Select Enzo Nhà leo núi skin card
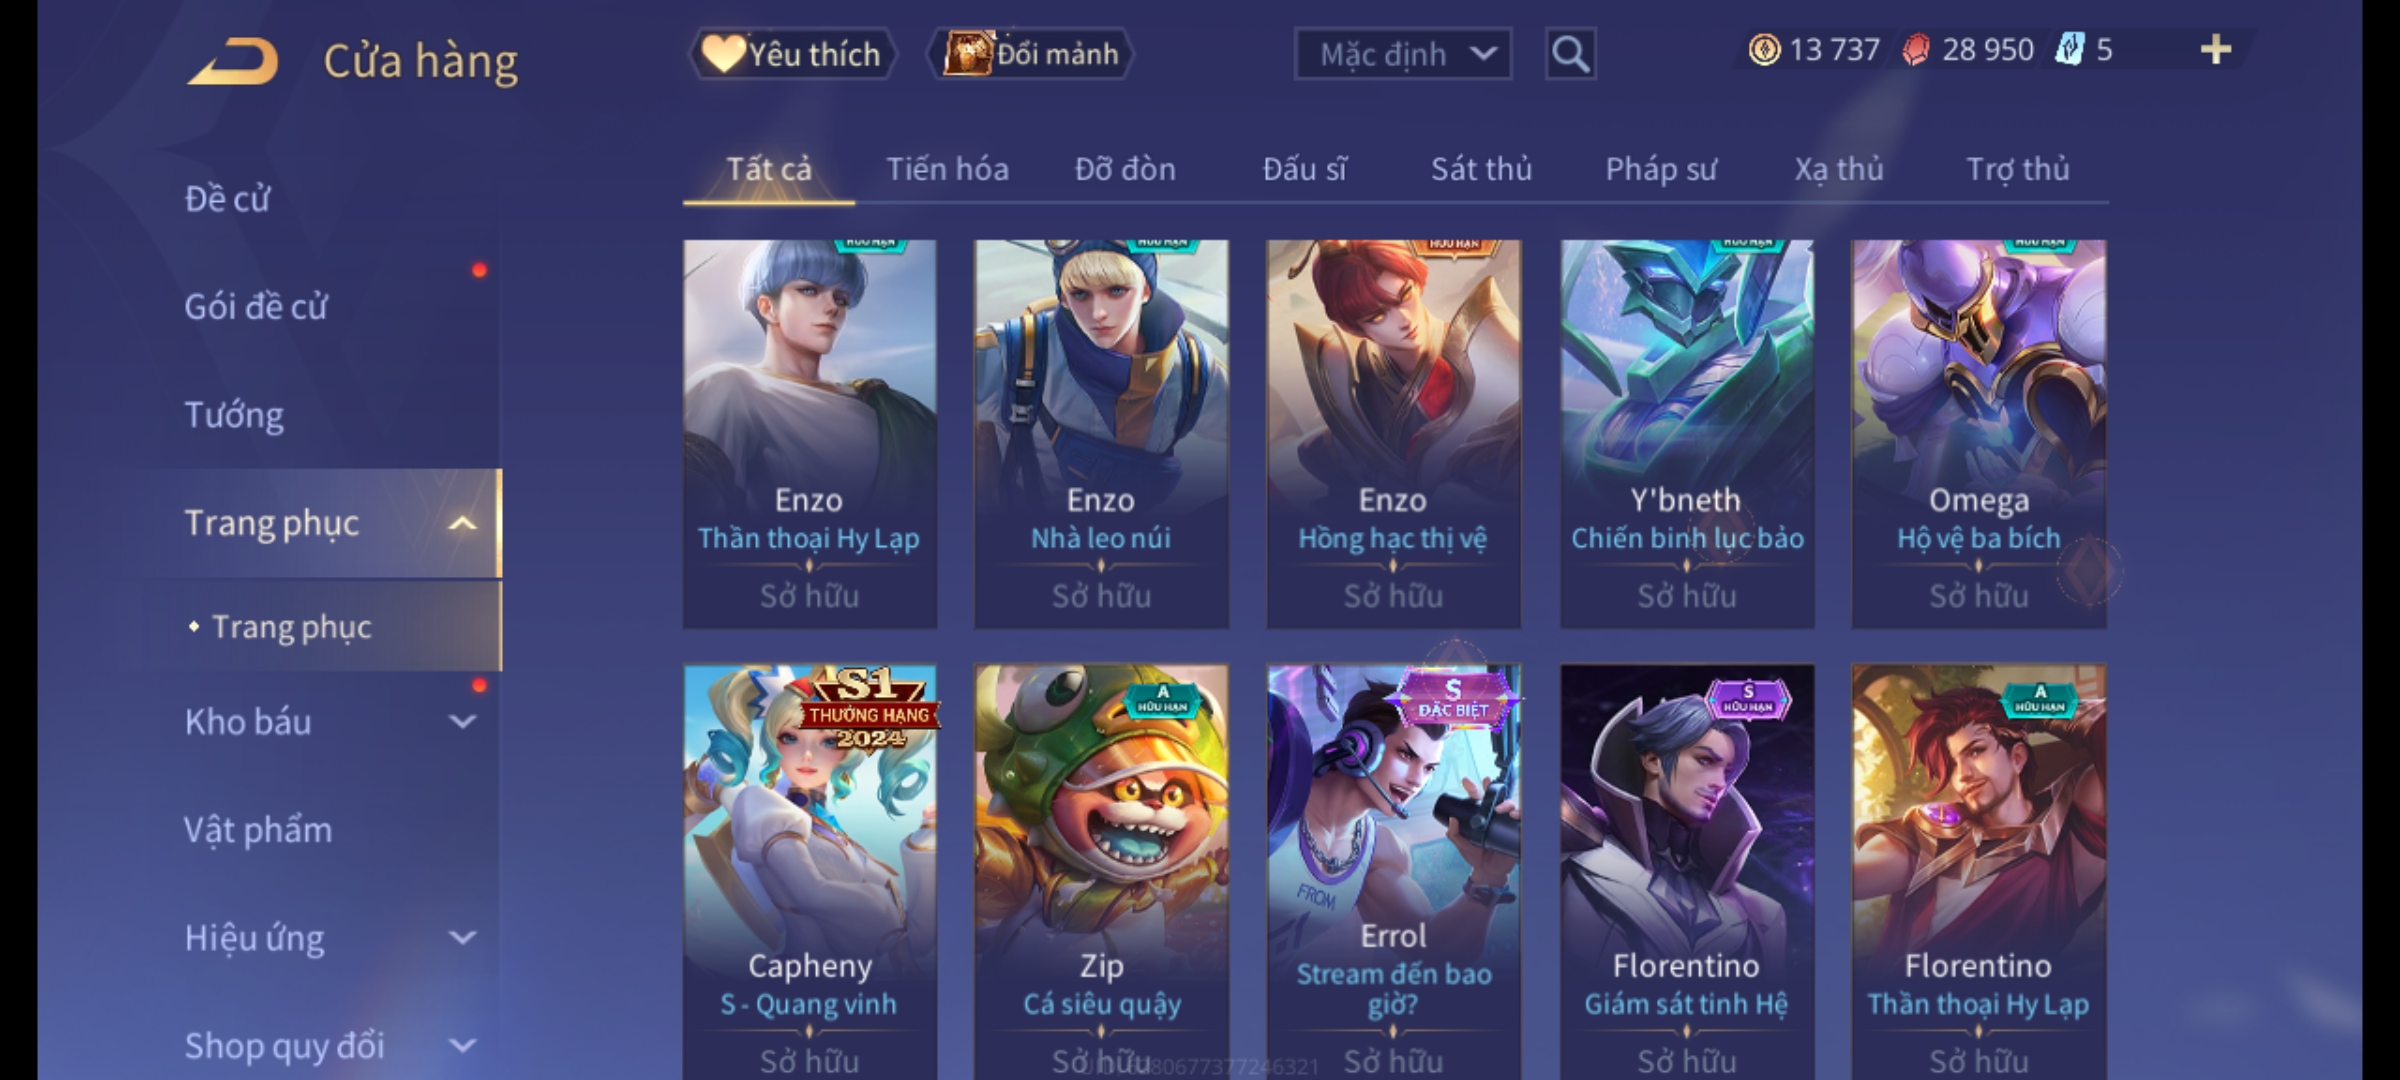 point(1101,434)
